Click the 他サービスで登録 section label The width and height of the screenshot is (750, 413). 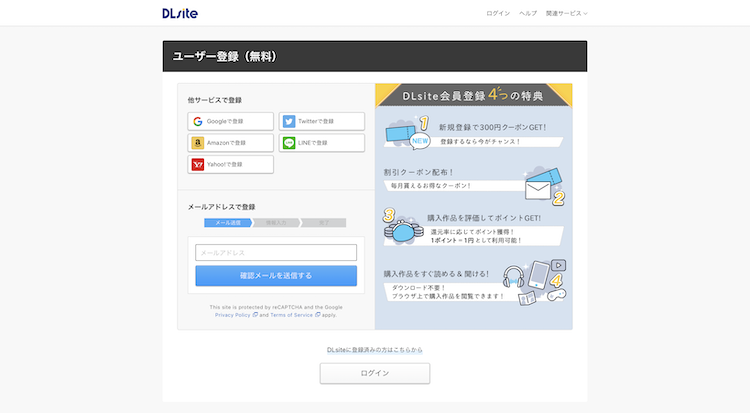[x=215, y=100]
